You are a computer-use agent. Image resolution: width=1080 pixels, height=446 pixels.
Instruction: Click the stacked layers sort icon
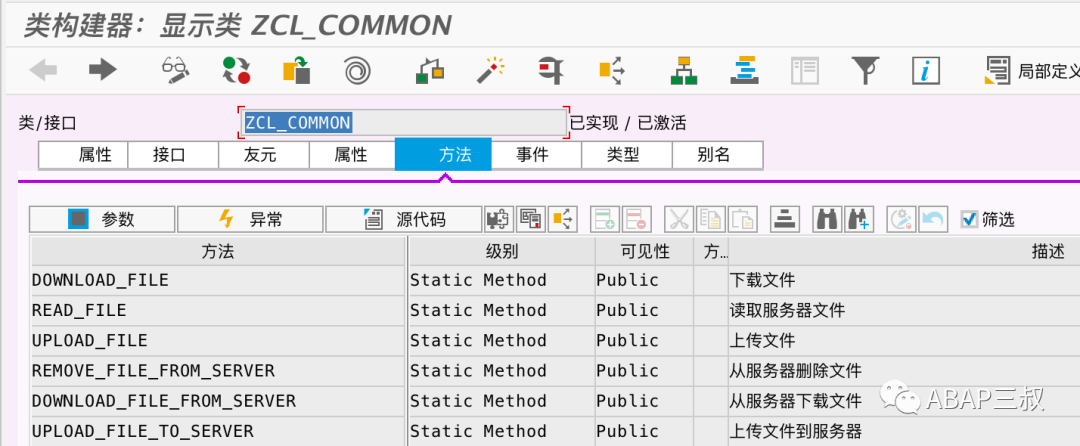pyautogui.click(x=785, y=220)
